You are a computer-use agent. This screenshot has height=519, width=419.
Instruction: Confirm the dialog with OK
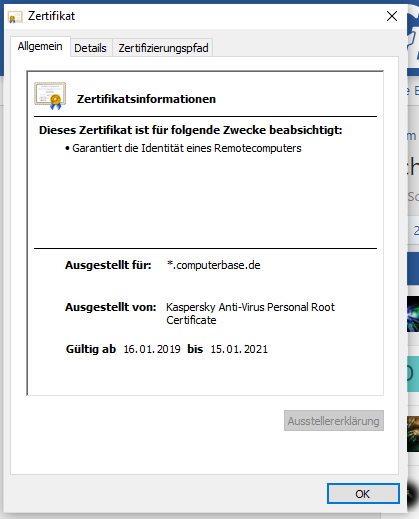point(363,494)
